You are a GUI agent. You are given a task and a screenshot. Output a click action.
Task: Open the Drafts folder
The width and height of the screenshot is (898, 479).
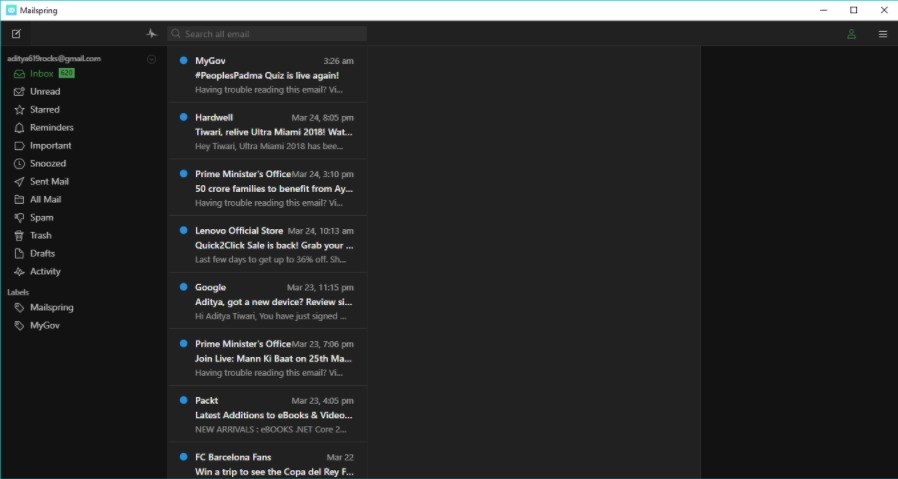(x=42, y=254)
